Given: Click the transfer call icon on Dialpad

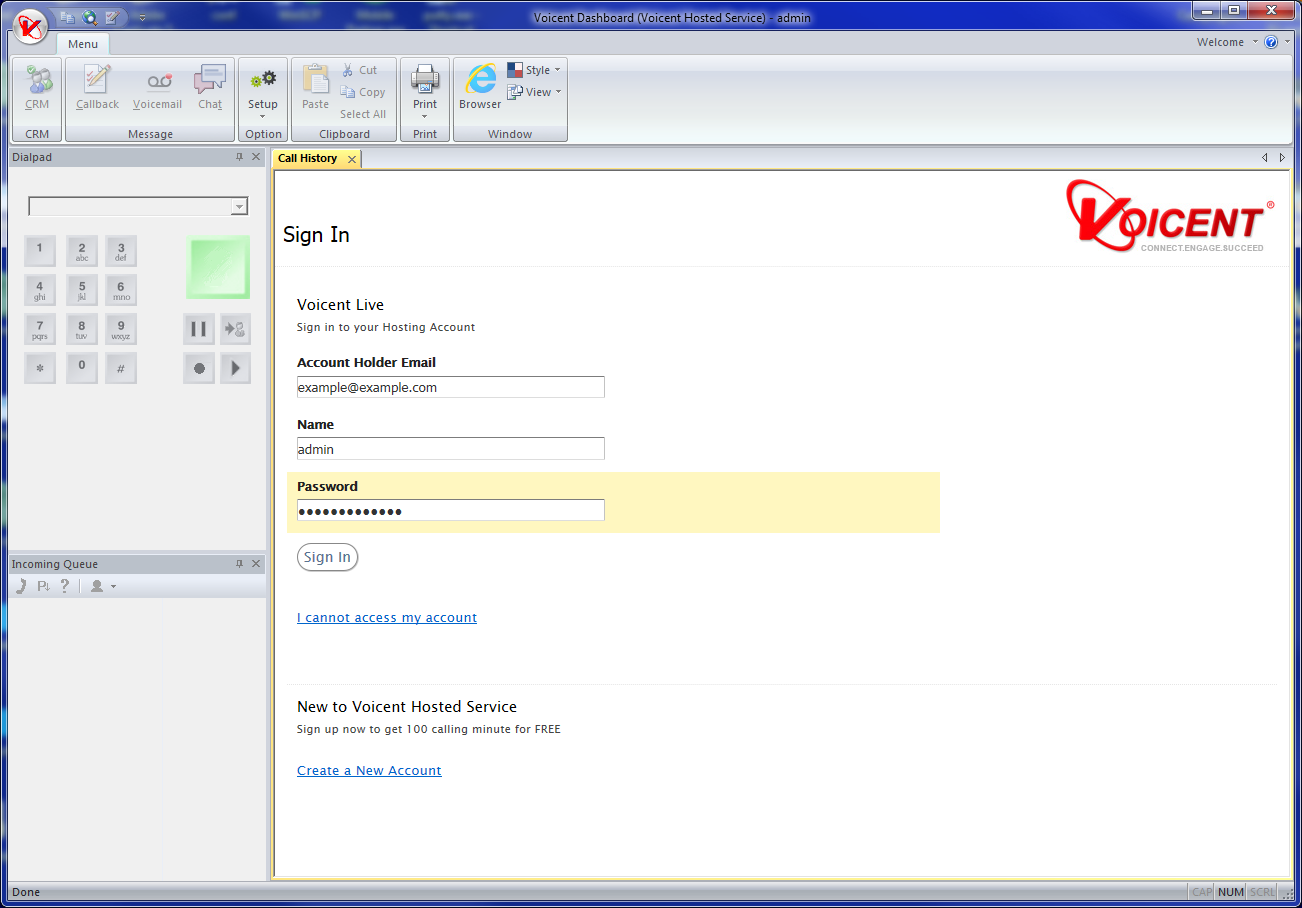Looking at the screenshot, I should point(235,329).
